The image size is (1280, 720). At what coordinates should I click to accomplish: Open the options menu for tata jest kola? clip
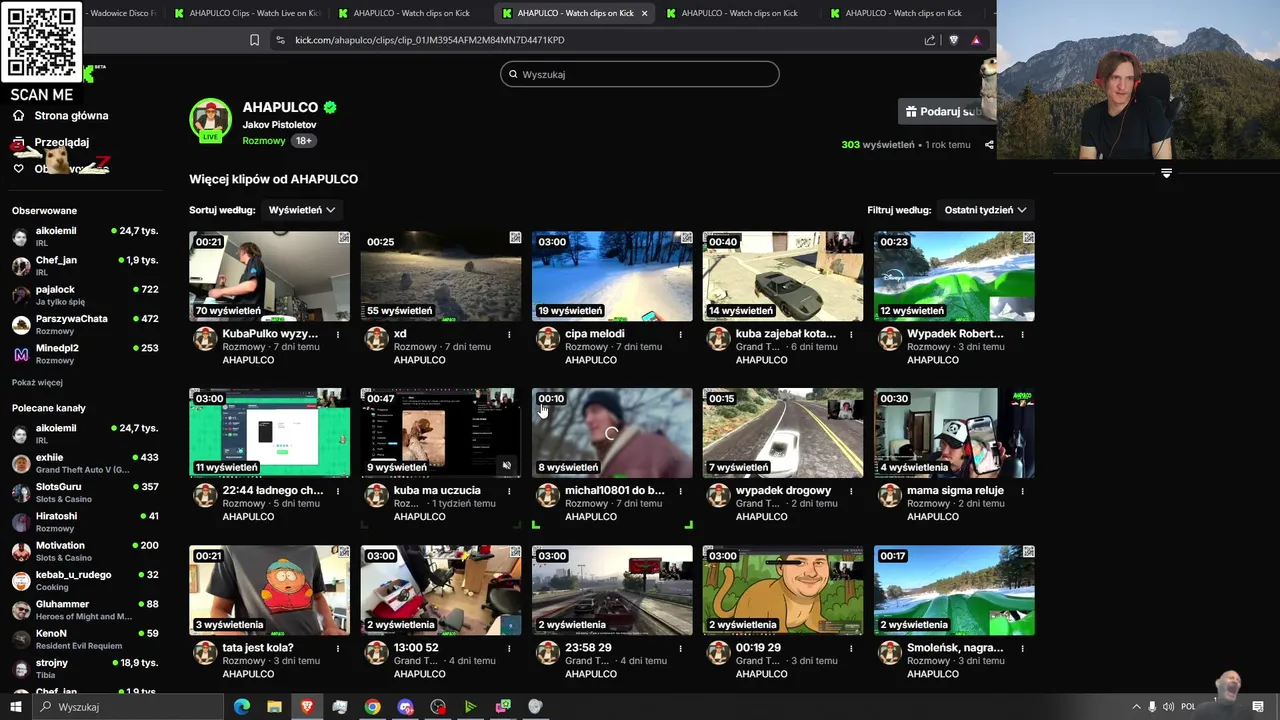tap(338, 648)
